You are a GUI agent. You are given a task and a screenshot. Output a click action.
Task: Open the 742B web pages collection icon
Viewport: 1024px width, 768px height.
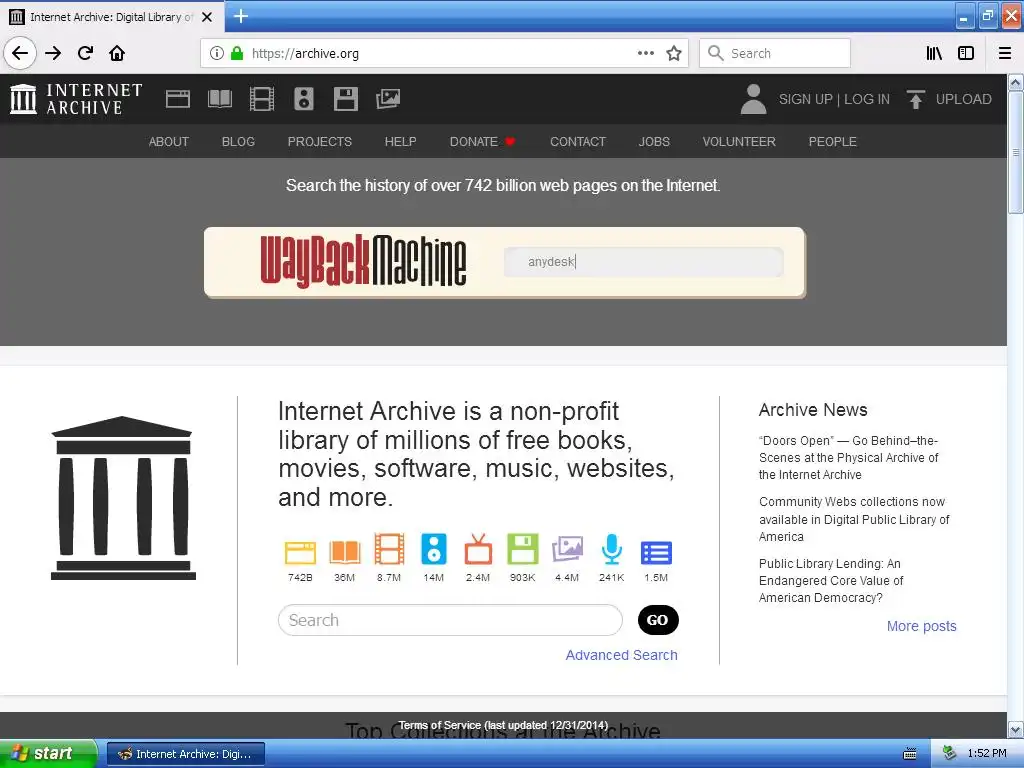(x=300, y=552)
